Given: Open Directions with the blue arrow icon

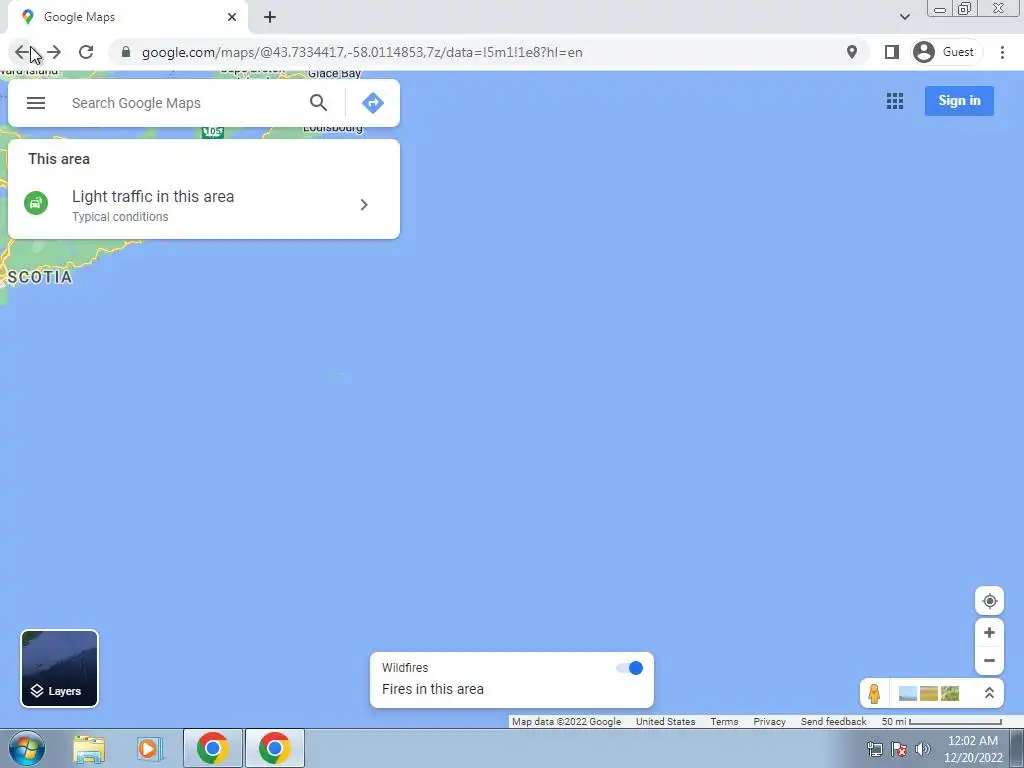Looking at the screenshot, I should tap(373, 103).
